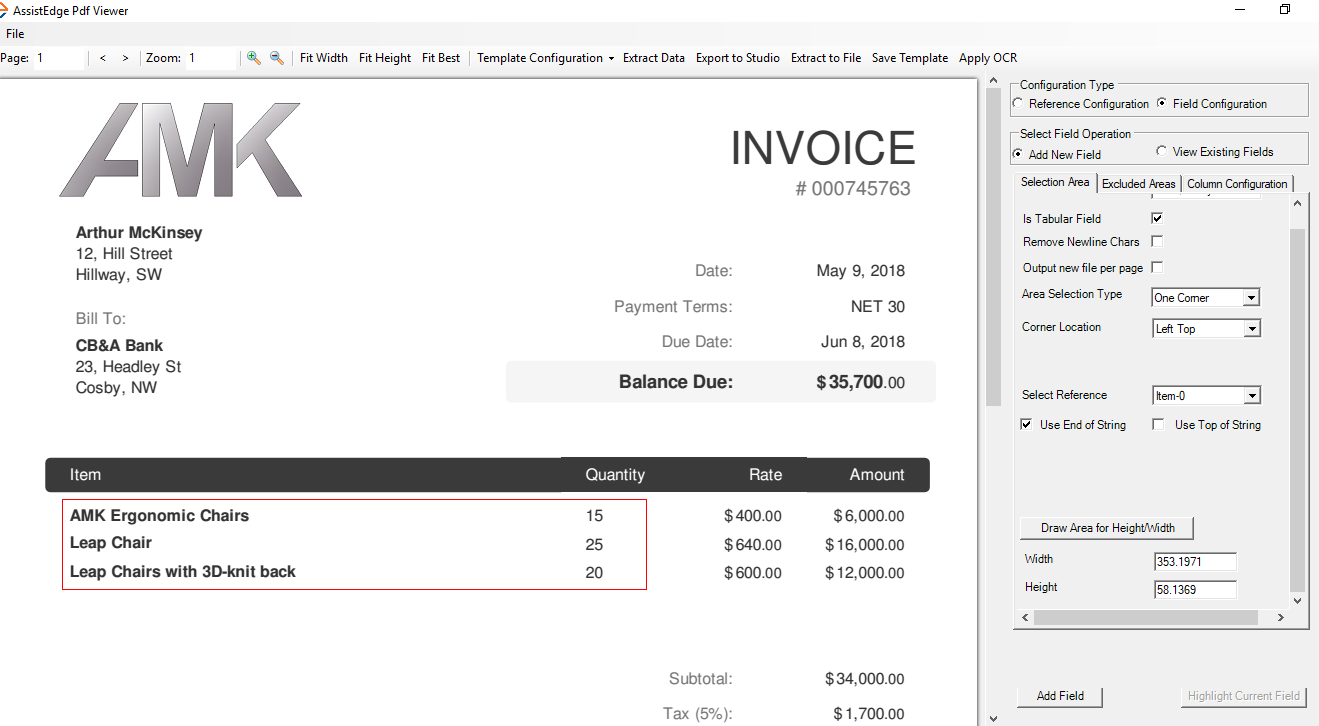Viewport: 1319px width, 726px height.
Task: Click invoice number # 000745763
Action: [853, 189]
